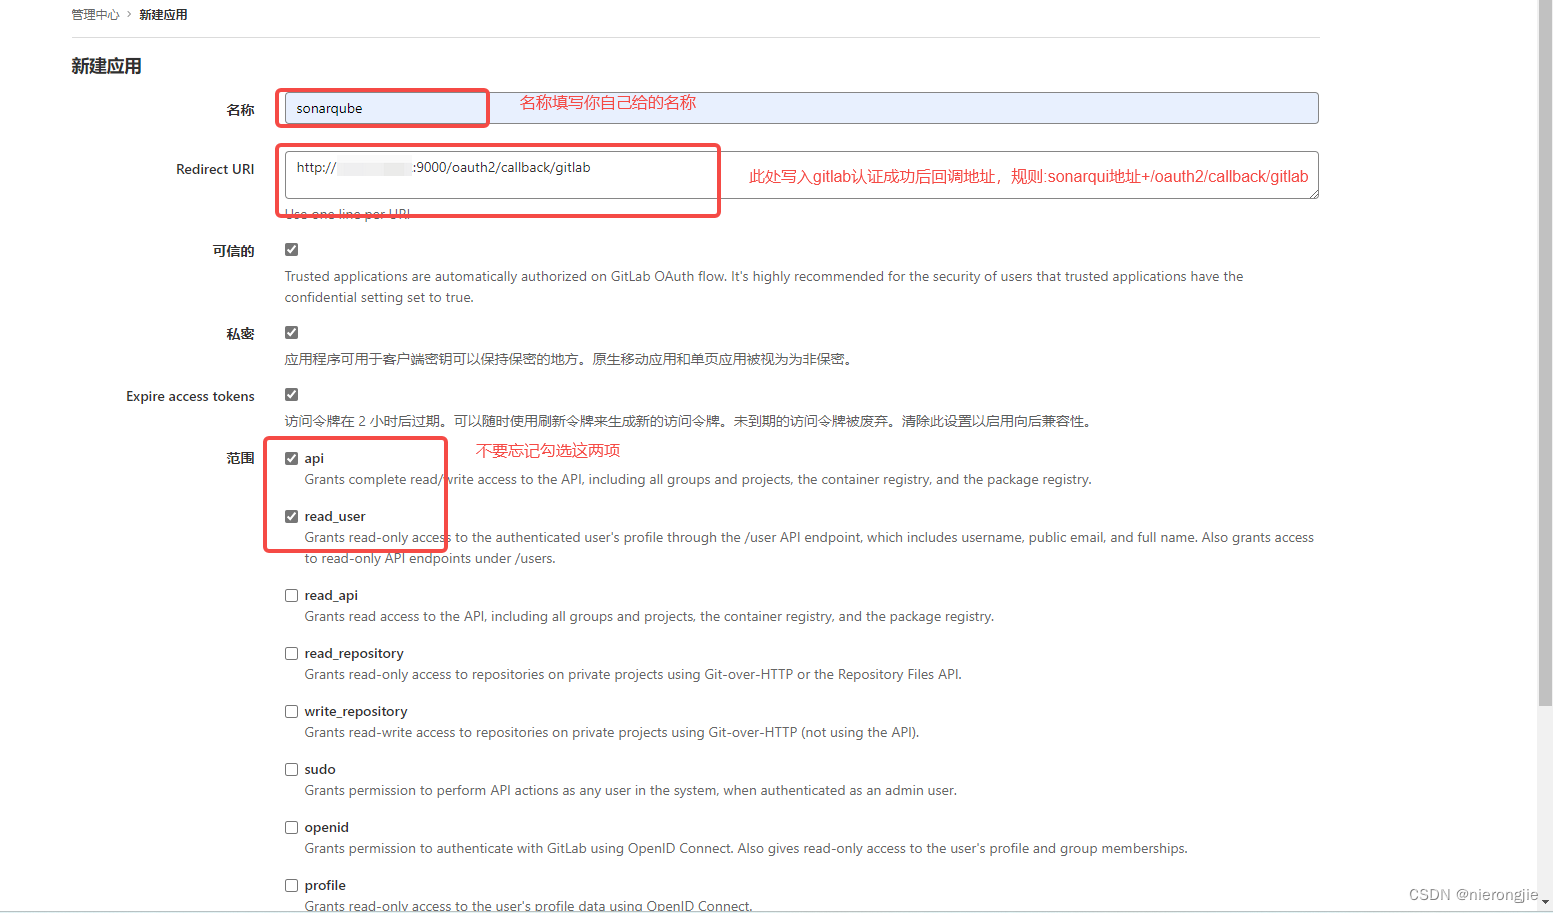Disable the Expire access tokens checkbox
This screenshot has height=913, width=1553.
[x=291, y=394]
